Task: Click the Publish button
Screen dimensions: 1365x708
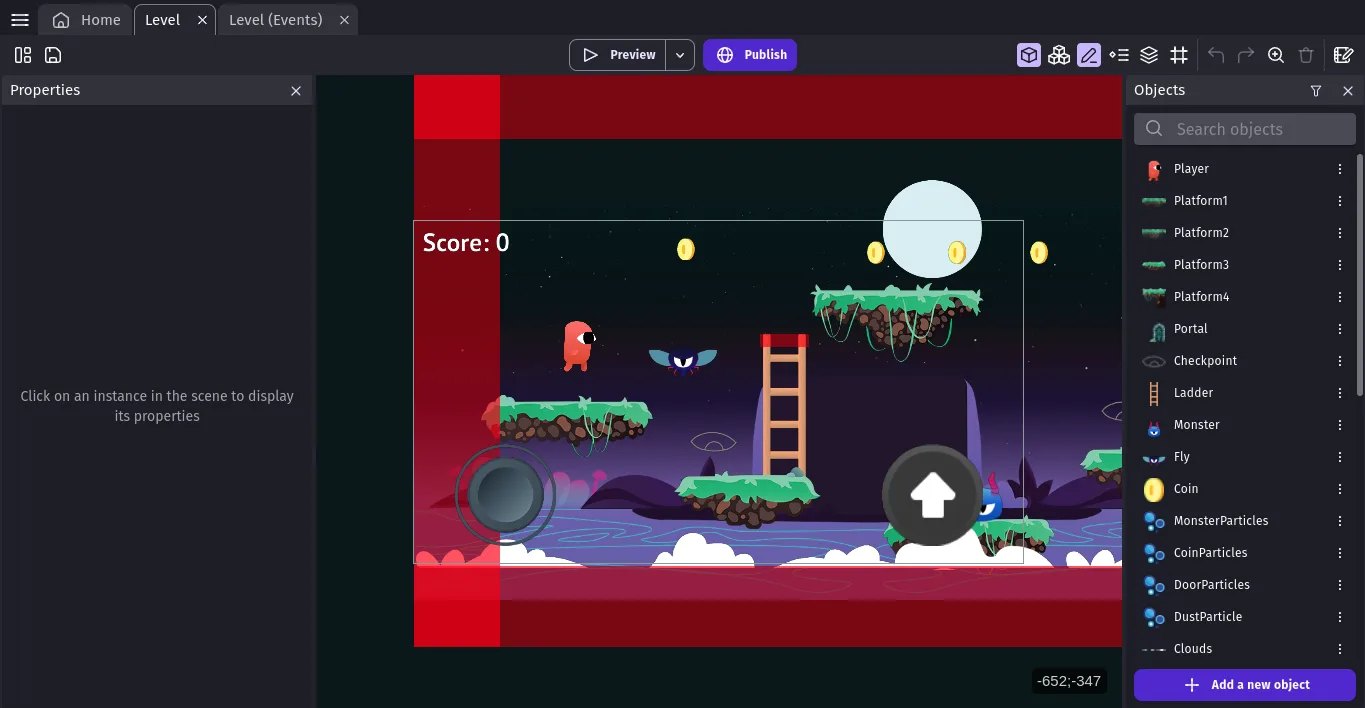Action: (x=750, y=55)
